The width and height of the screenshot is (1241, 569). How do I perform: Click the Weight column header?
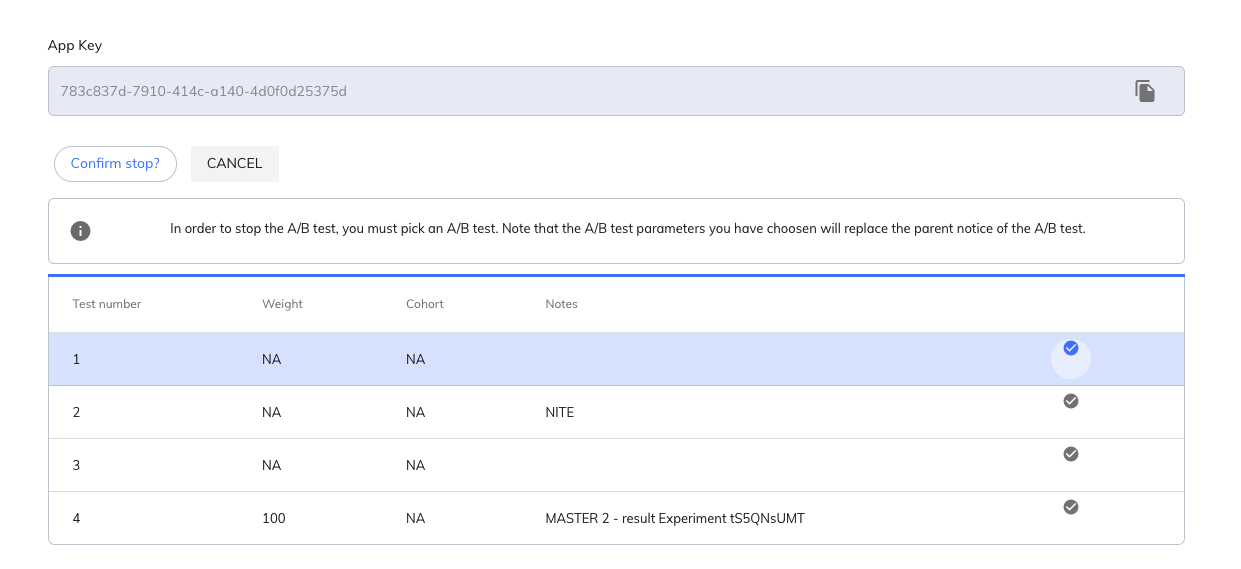click(282, 304)
